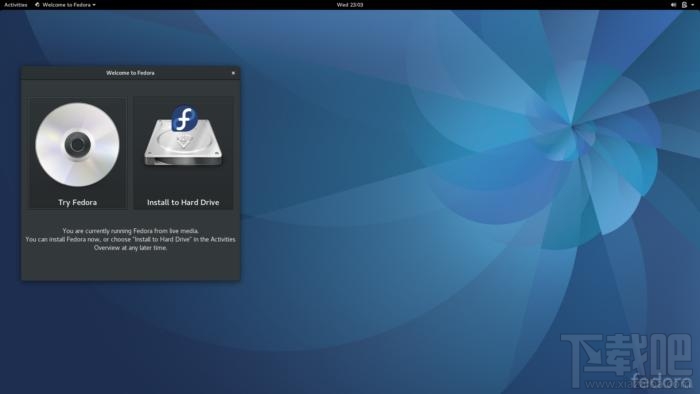This screenshot has width=700, height=394.
Task: Click the silver disc Try Fedora icon
Action: (x=77, y=145)
